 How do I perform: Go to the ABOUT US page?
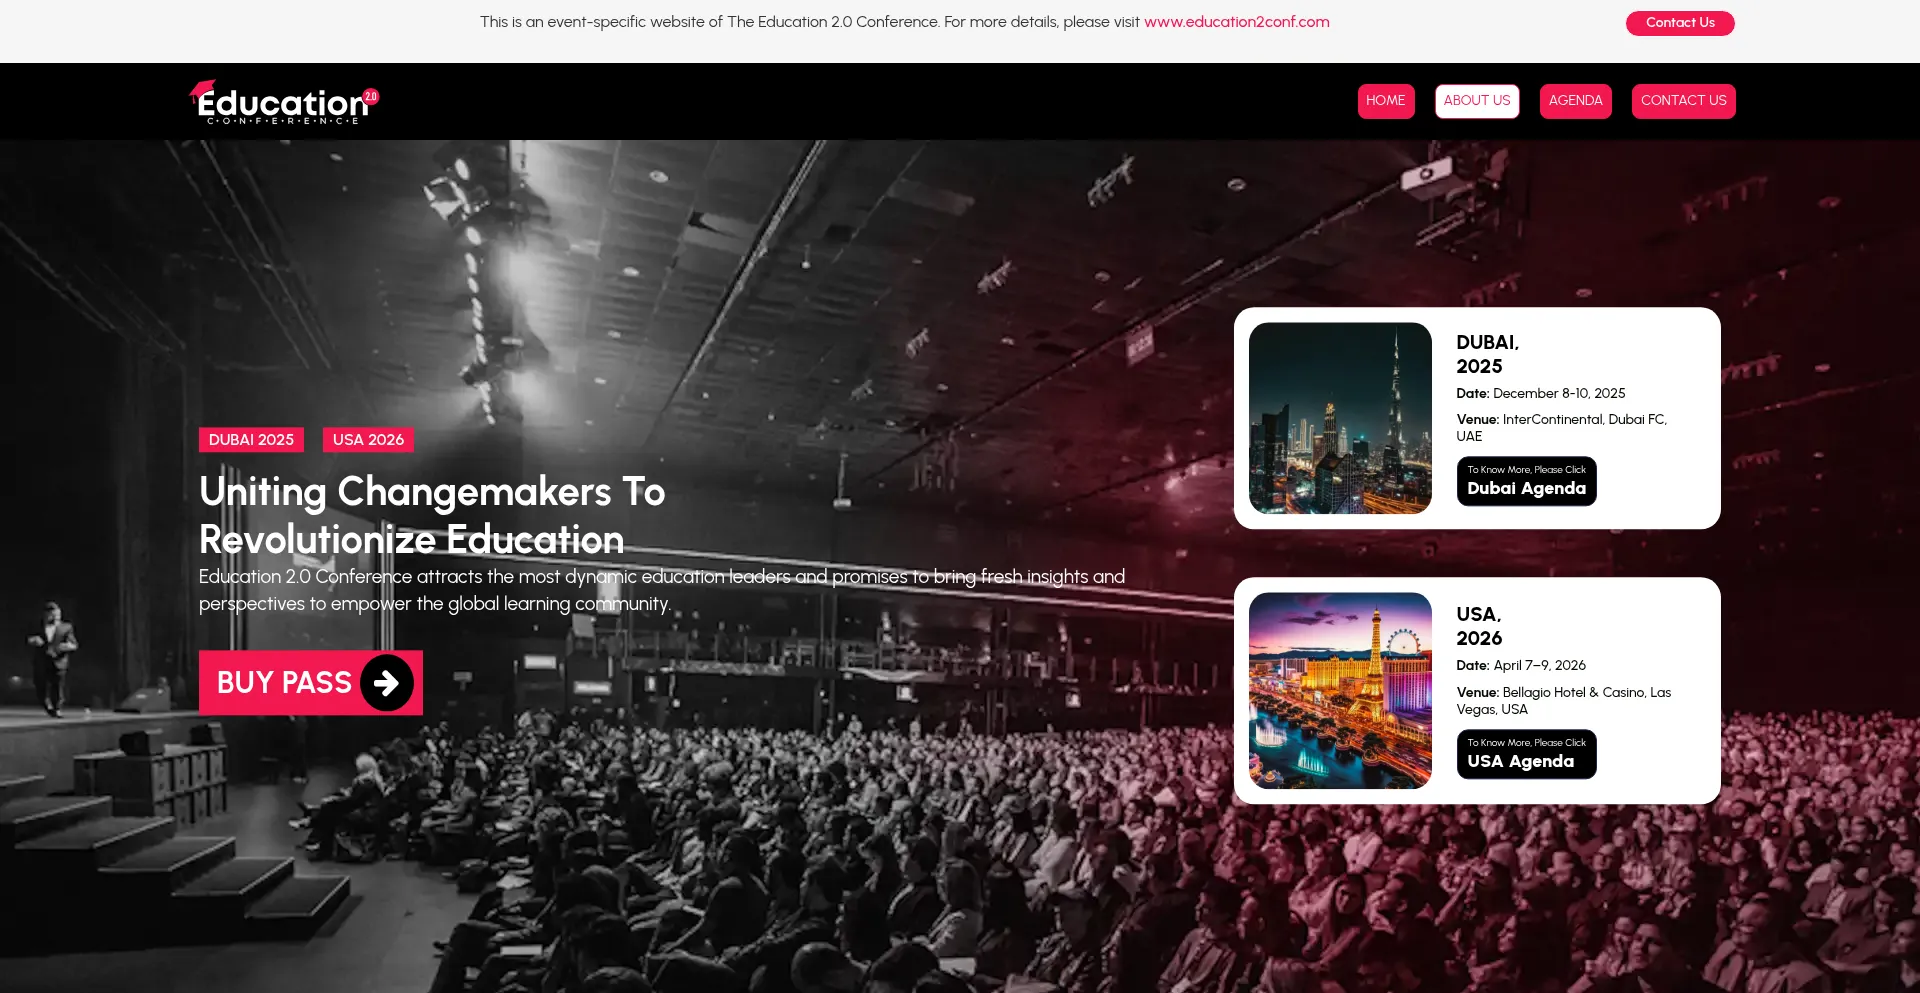(x=1477, y=101)
